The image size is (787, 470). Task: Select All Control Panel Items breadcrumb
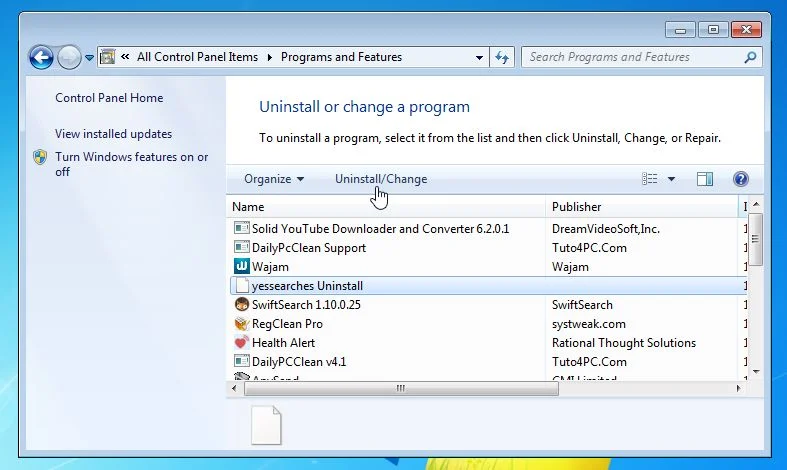tap(197, 57)
